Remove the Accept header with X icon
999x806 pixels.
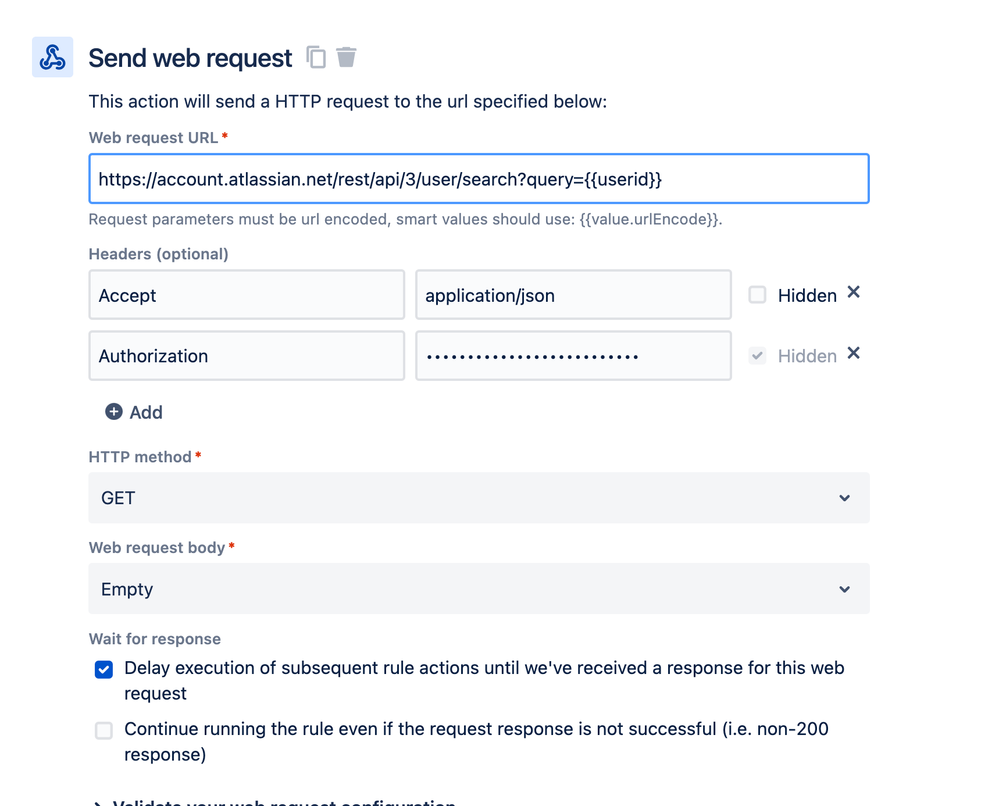point(853,293)
